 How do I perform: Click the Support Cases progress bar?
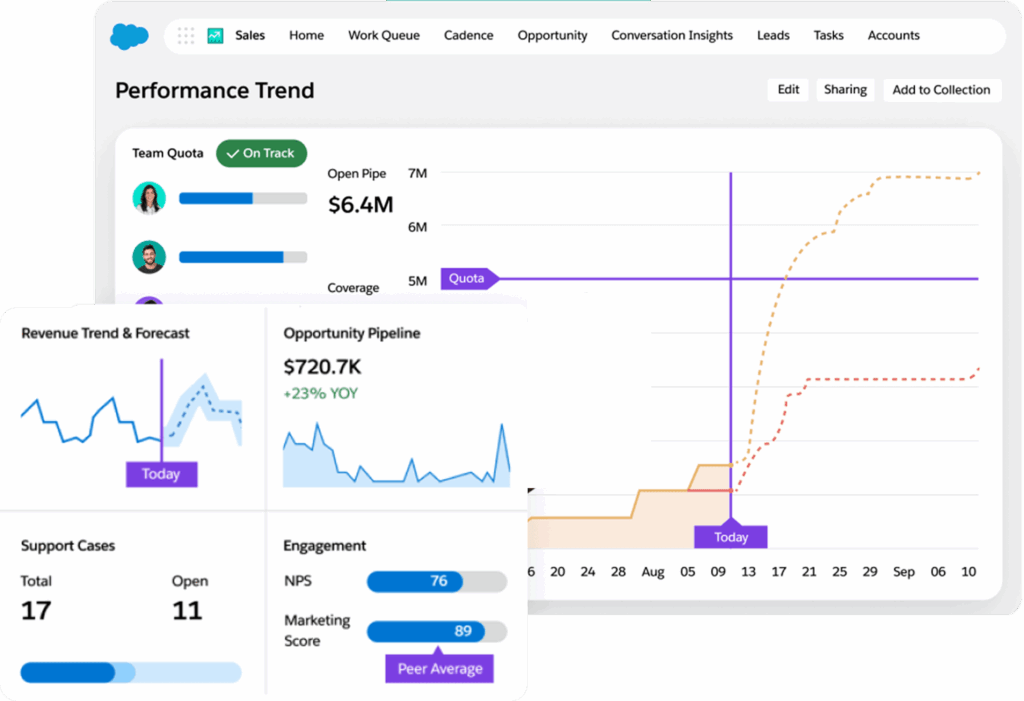[131, 672]
